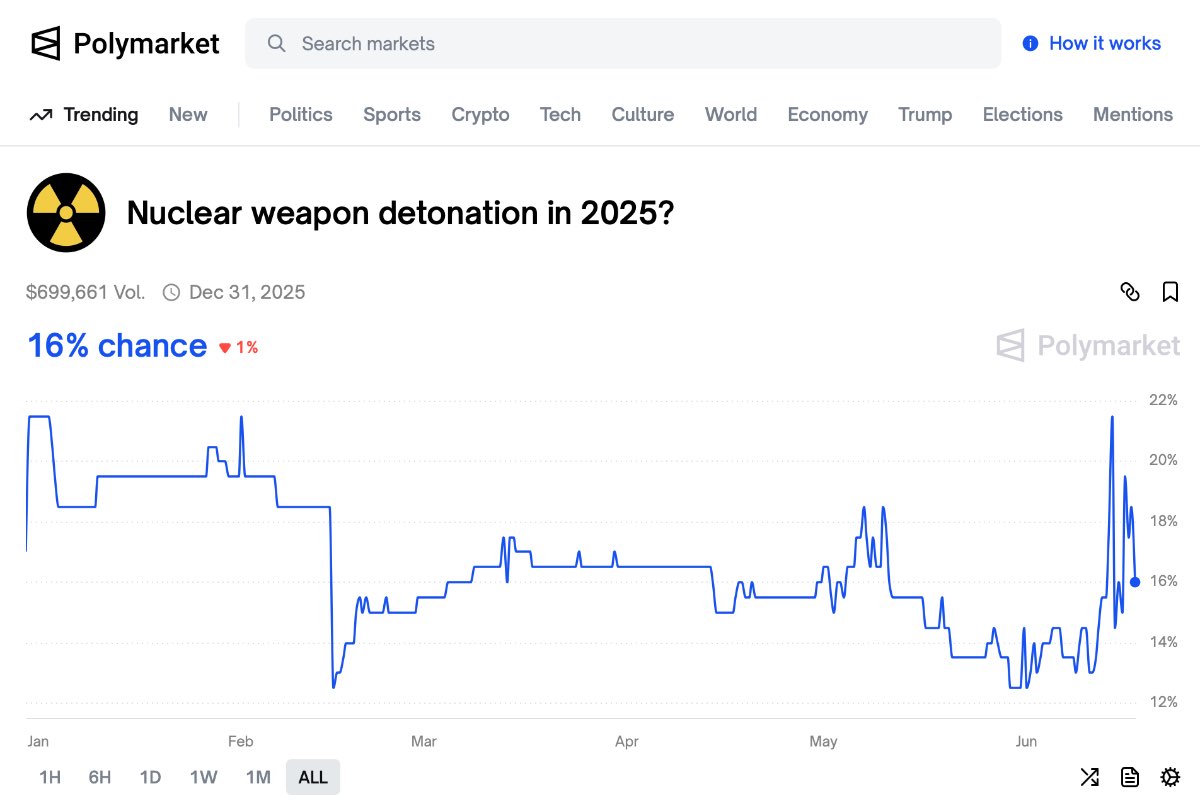This screenshot has height=800, width=1200.
Task: Set chart range to 1D
Action: 151,777
